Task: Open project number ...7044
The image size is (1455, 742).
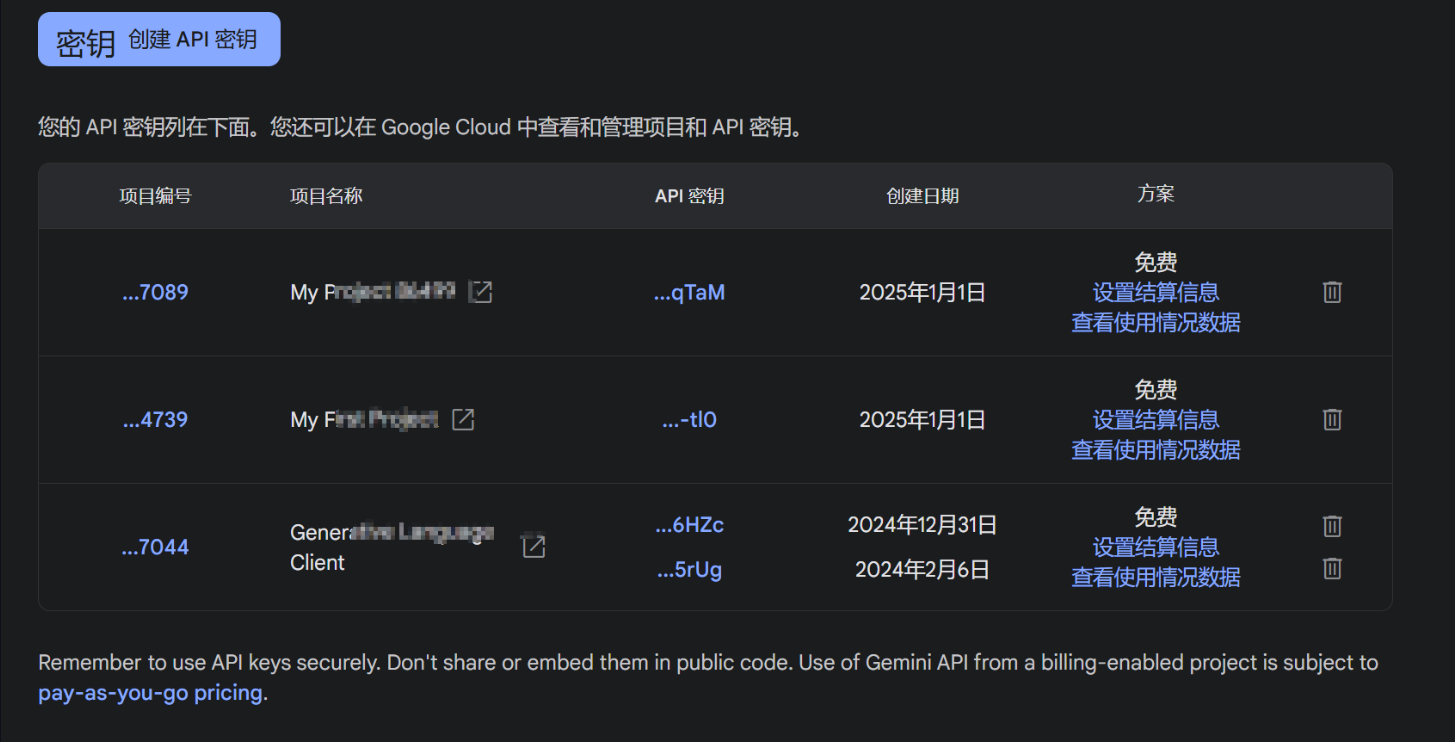Action: [154, 547]
